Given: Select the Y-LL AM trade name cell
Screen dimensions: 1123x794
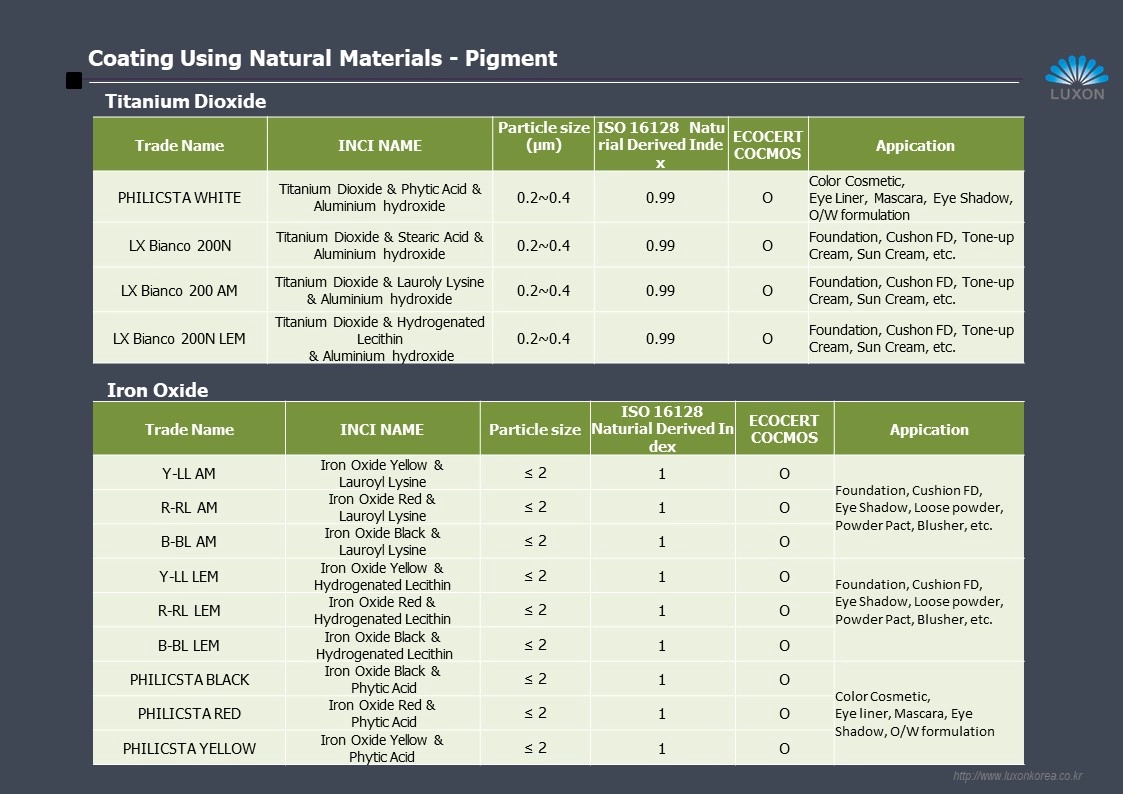Looking at the screenshot, I should click(x=189, y=473).
